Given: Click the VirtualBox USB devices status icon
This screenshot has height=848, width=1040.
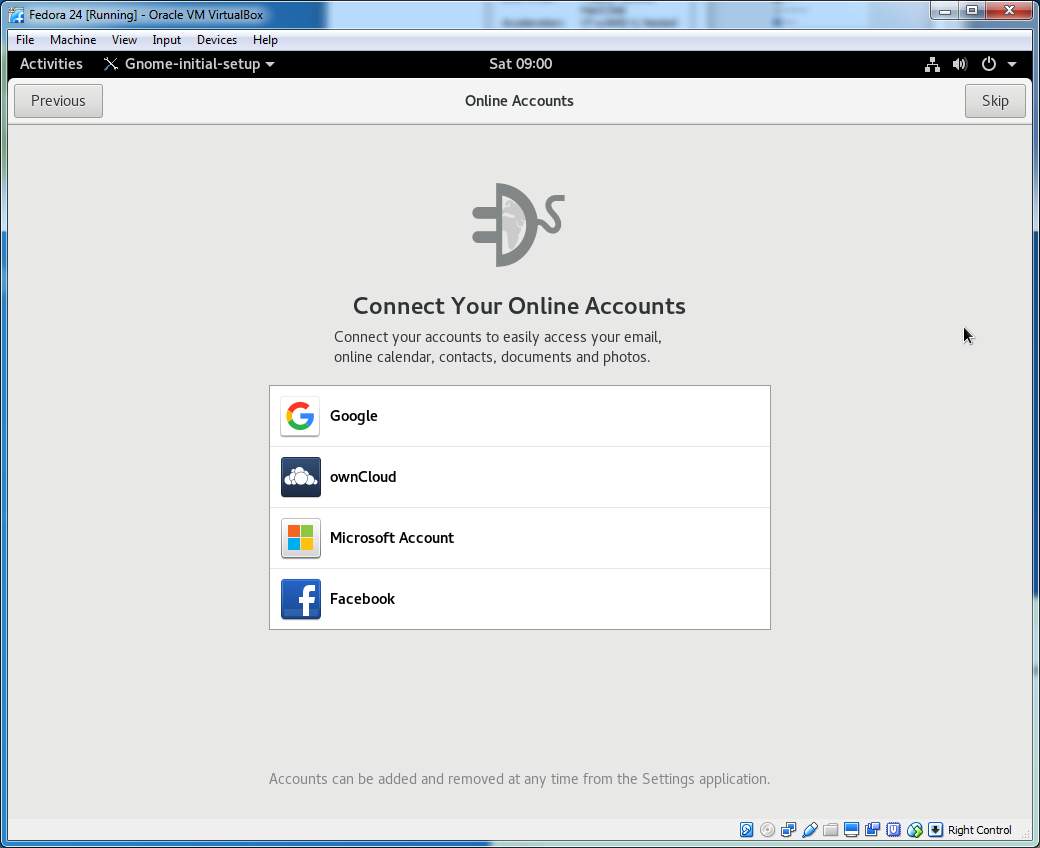Looking at the screenshot, I should 810,830.
